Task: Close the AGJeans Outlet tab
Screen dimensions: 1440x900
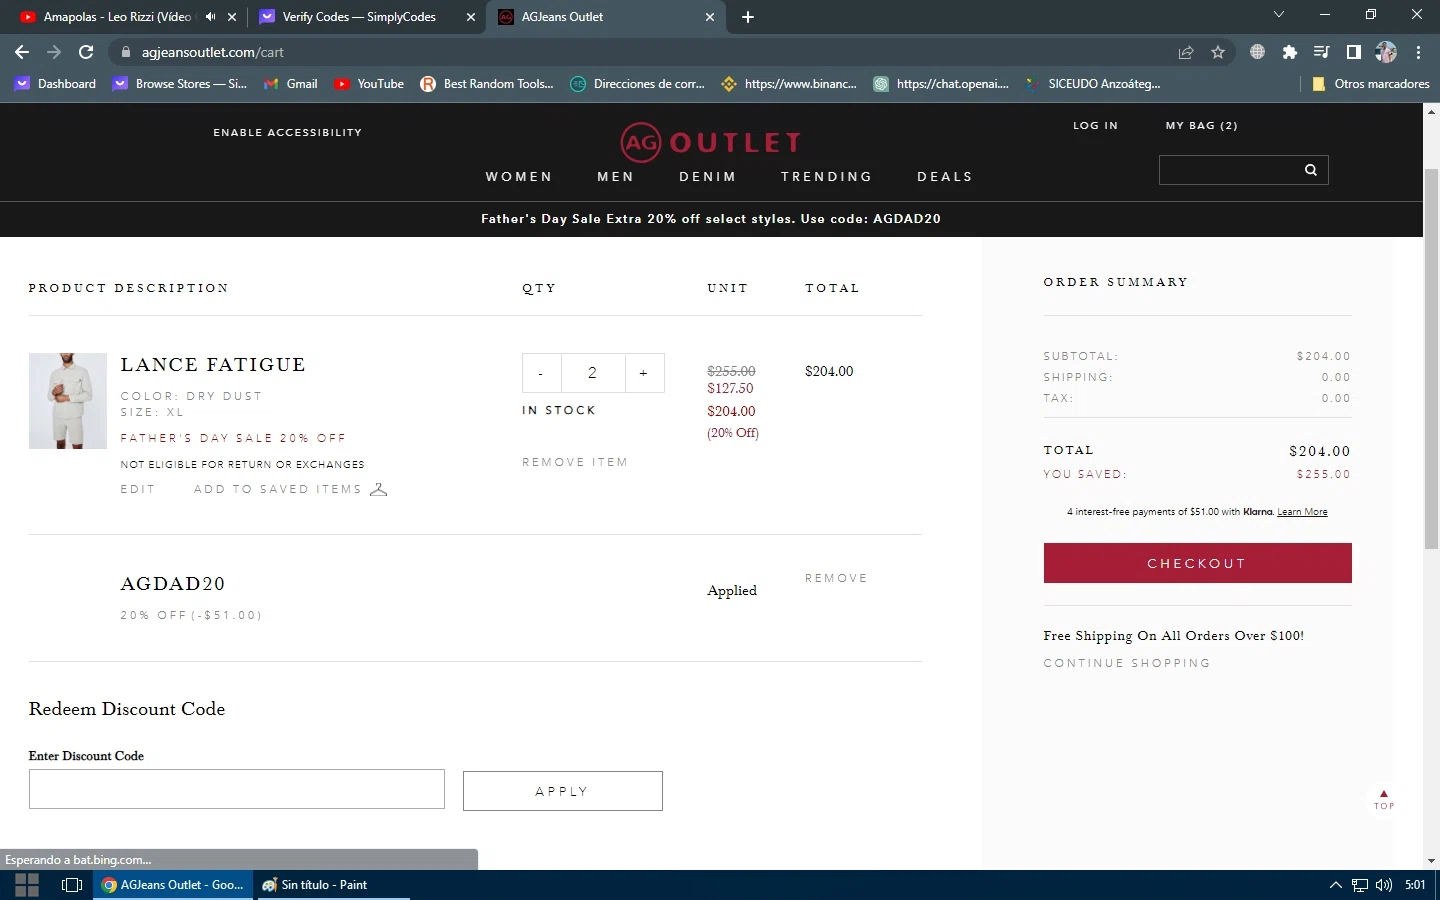Action: (710, 17)
